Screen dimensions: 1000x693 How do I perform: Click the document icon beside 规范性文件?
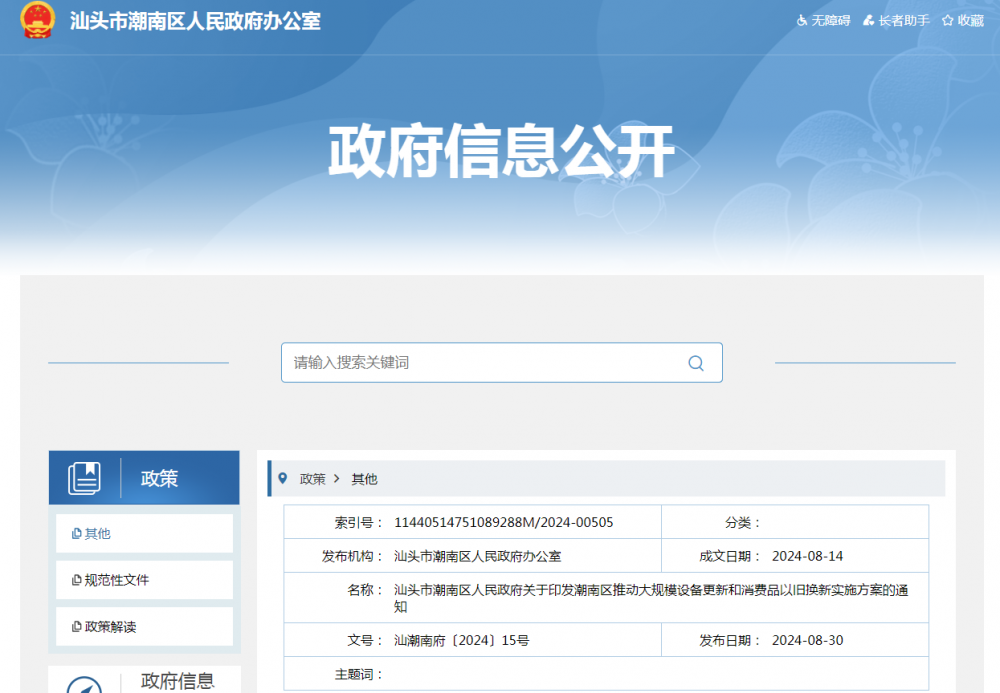coord(75,580)
